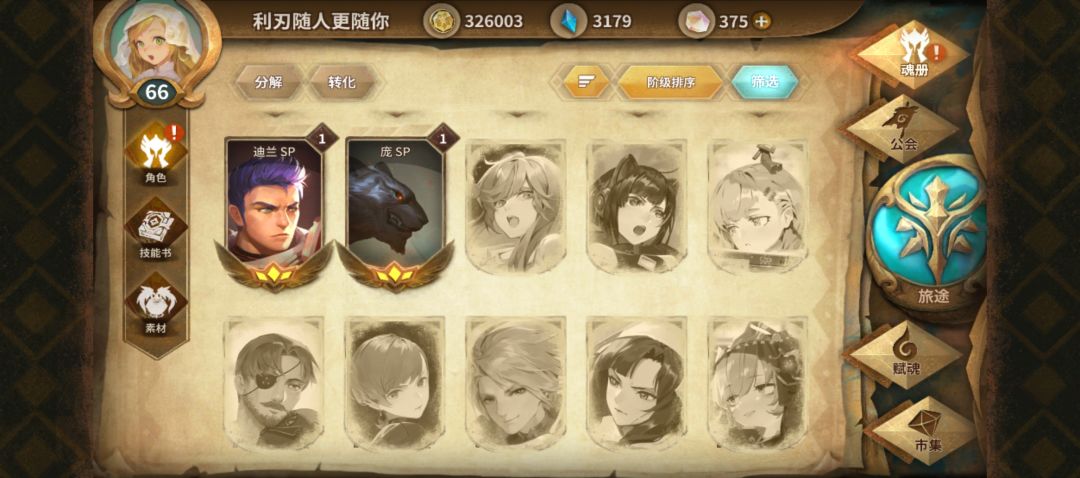Click the 转化 convert button

(x=342, y=82)
